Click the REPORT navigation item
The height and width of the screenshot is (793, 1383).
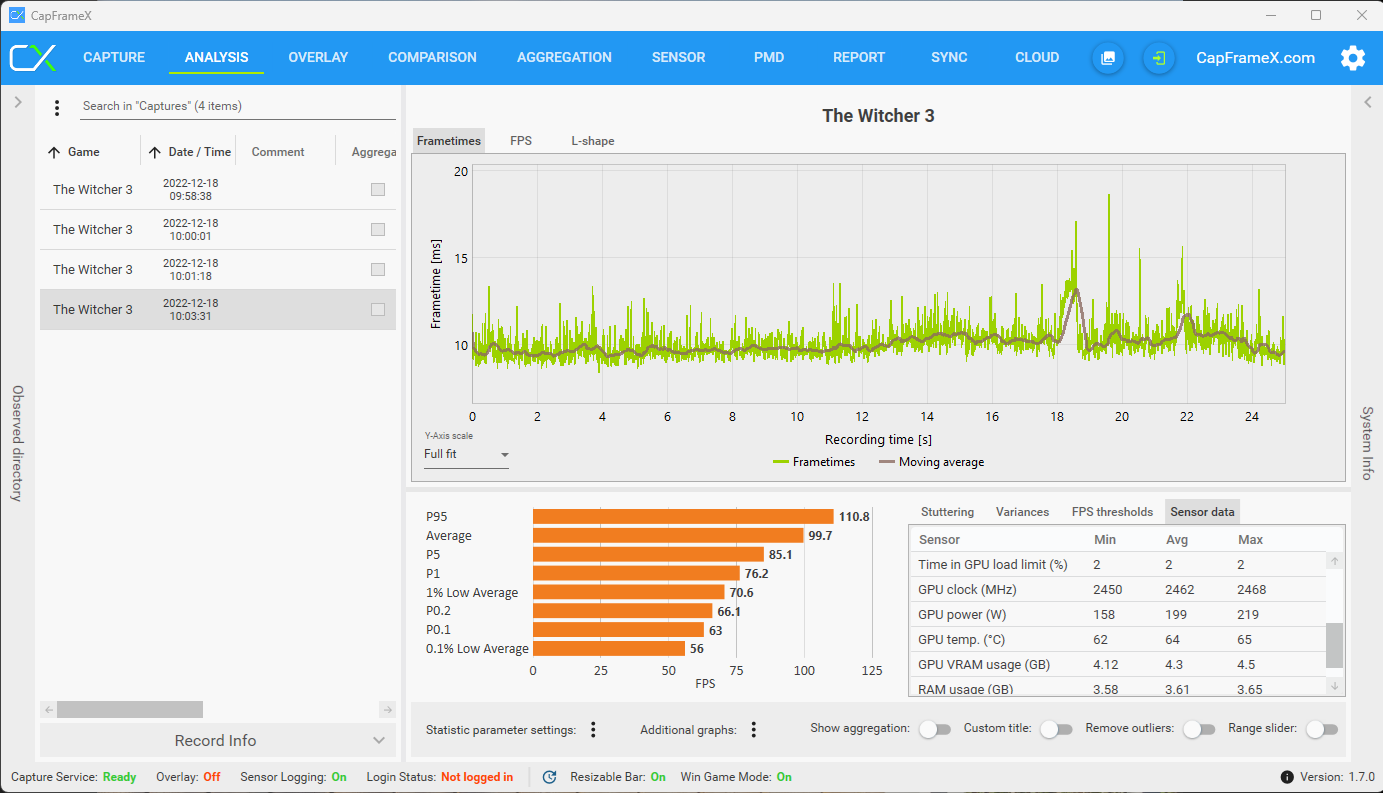coord(859,58)
